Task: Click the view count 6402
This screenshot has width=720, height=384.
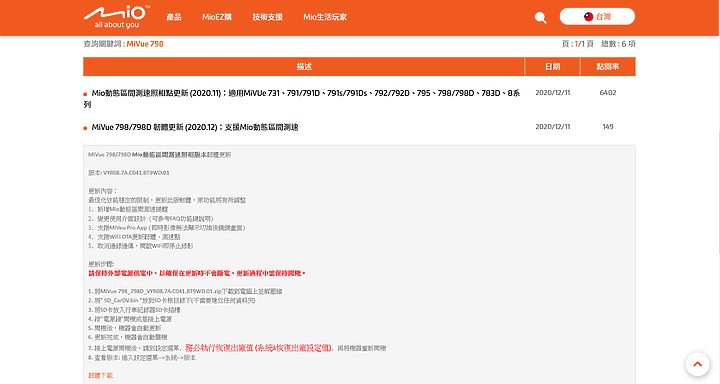Action: tap(608, 93)
